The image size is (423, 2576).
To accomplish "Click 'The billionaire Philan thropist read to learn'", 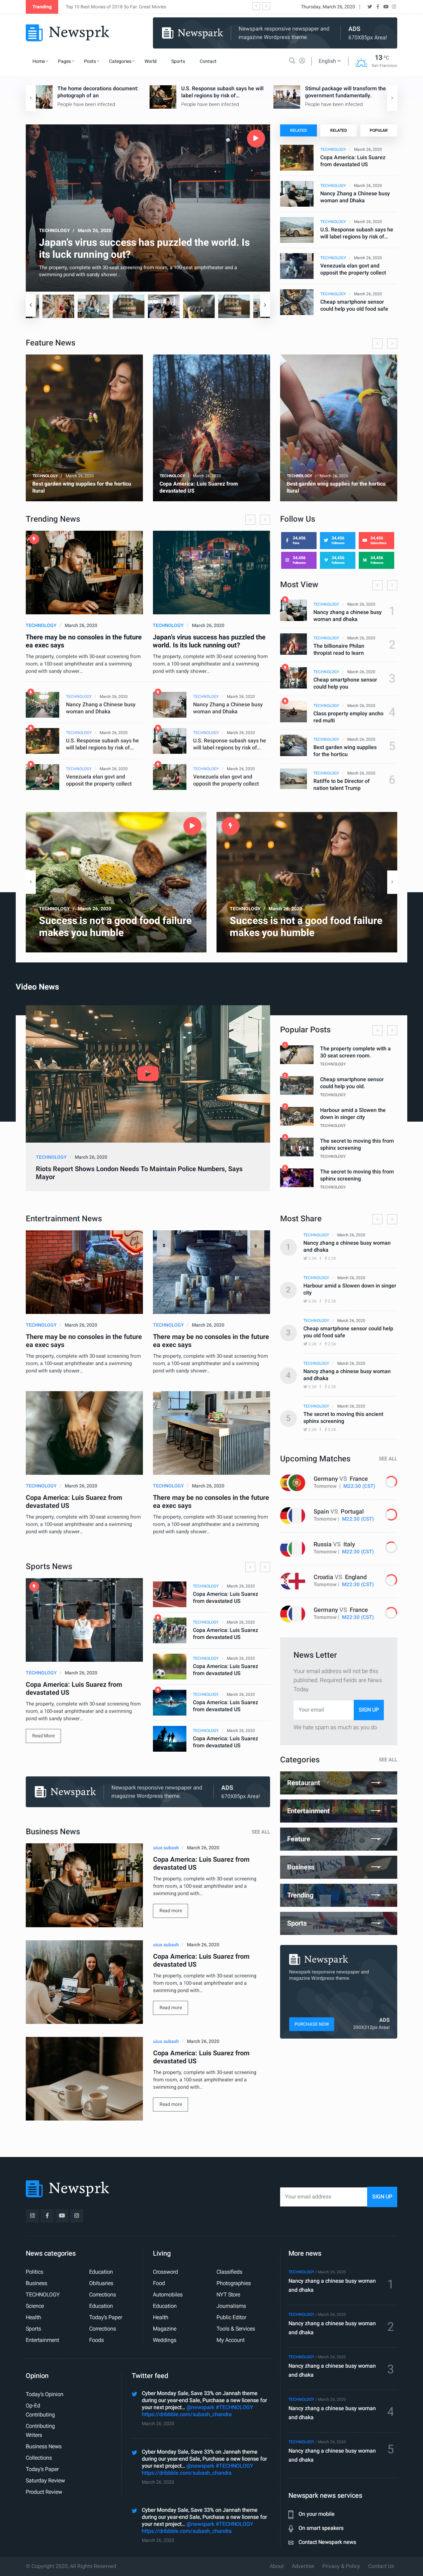I will 338,649.
